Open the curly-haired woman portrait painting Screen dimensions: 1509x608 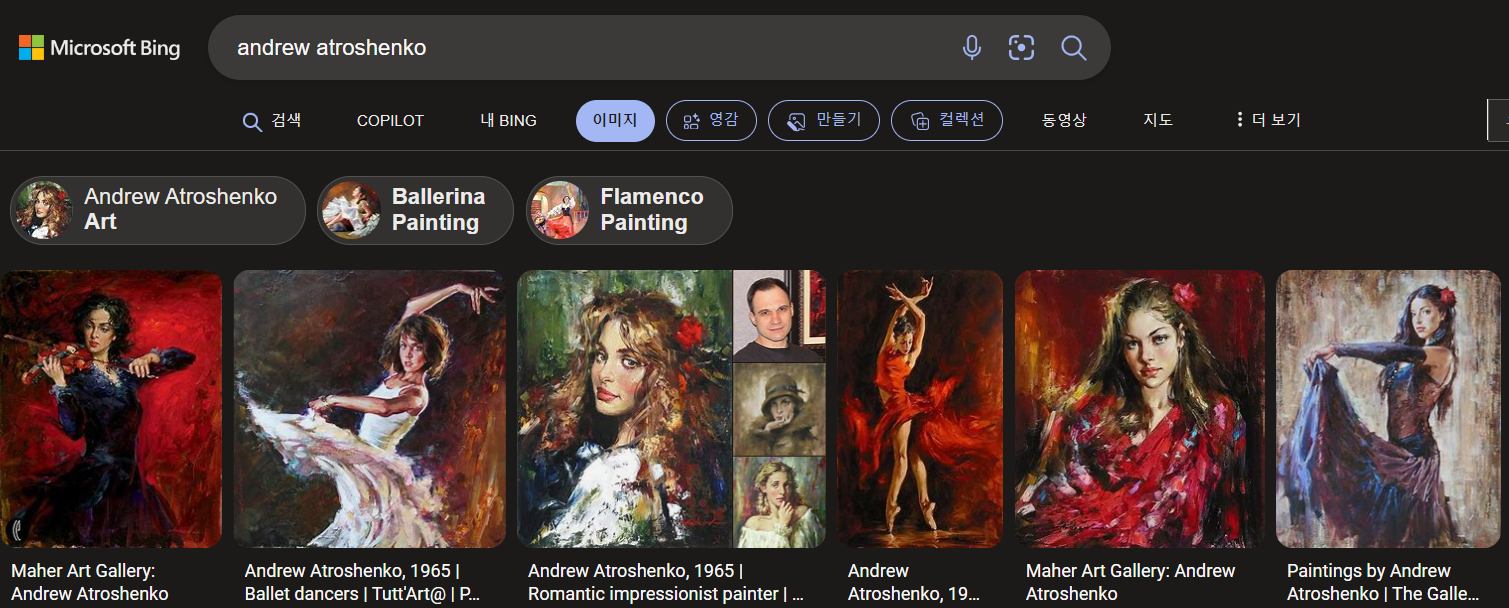pyautogui.click(x=625, y=409)
